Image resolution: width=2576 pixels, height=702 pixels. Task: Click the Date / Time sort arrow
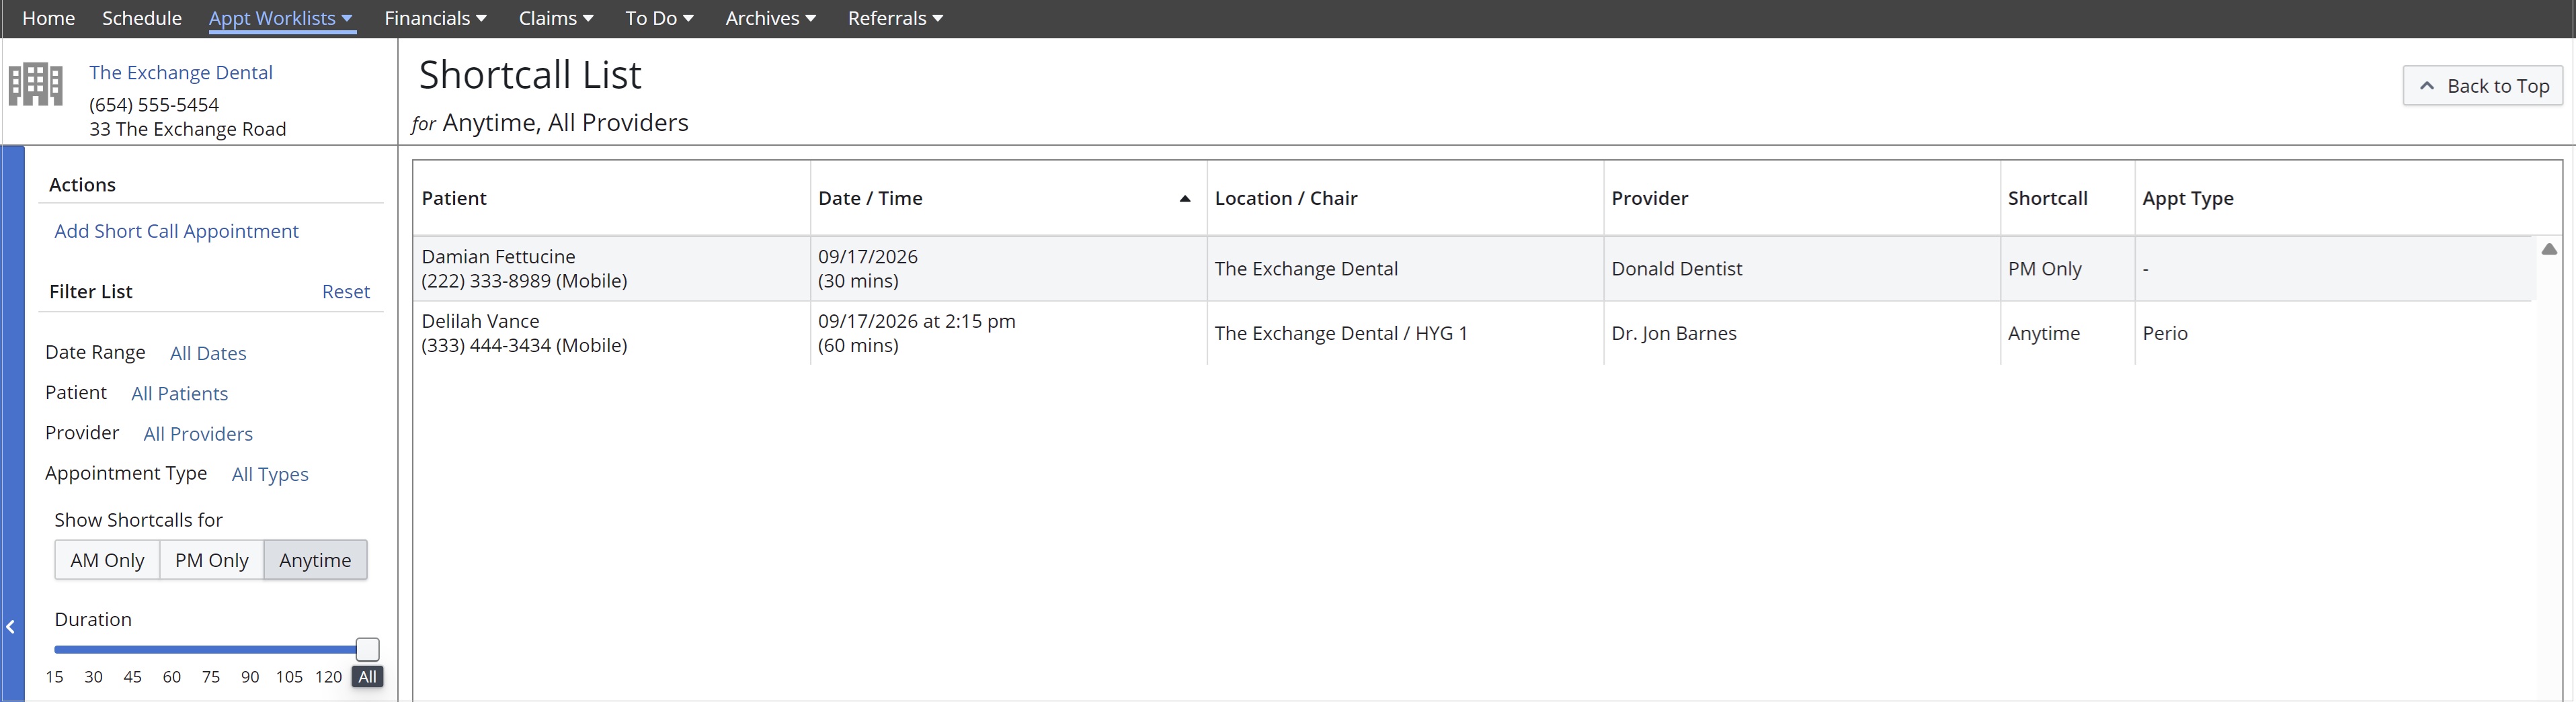(1185, 198)
